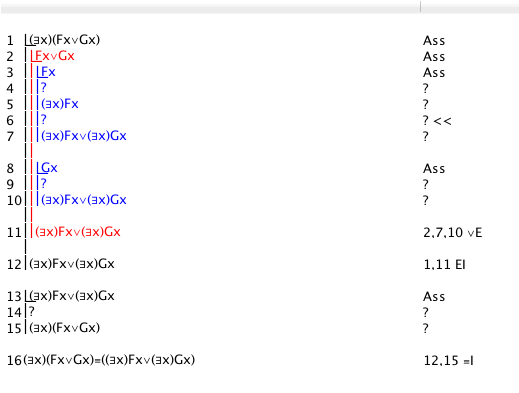Click the '2,7,10 ∨E' justification
The image size is (519, 393).
click(x=453, y=233)
